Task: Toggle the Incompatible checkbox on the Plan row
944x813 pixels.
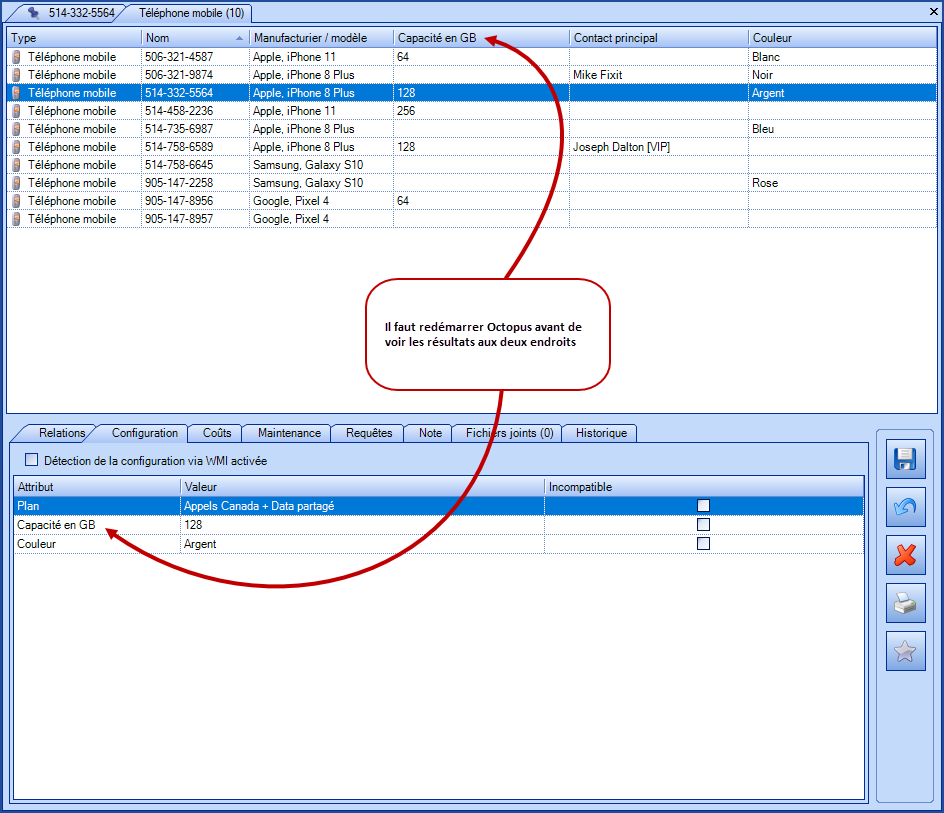Action: 703,506
